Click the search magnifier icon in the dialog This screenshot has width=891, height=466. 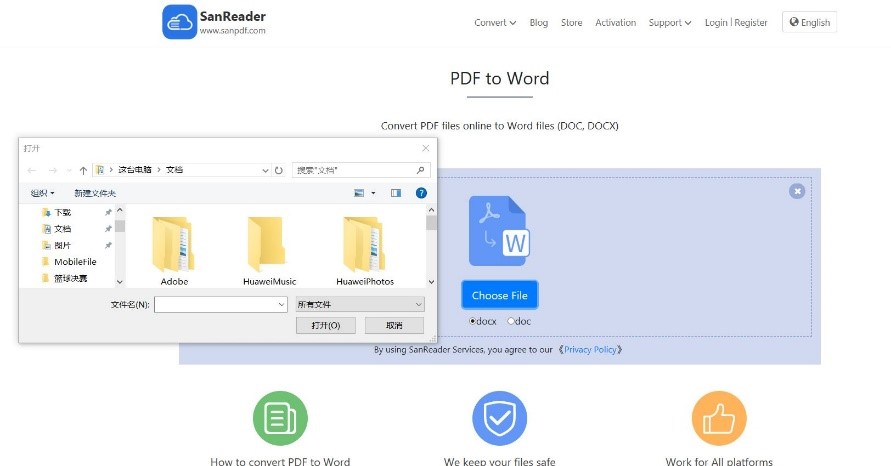pos(420,170)
